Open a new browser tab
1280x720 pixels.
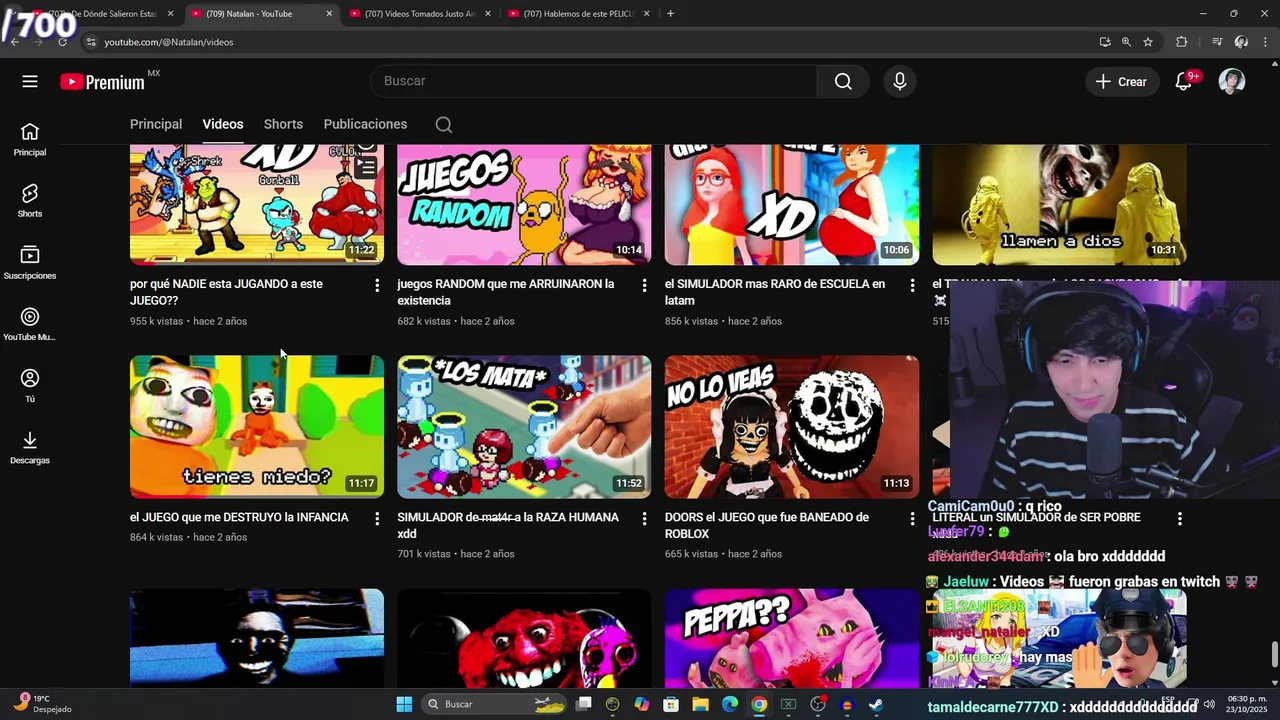670,14
